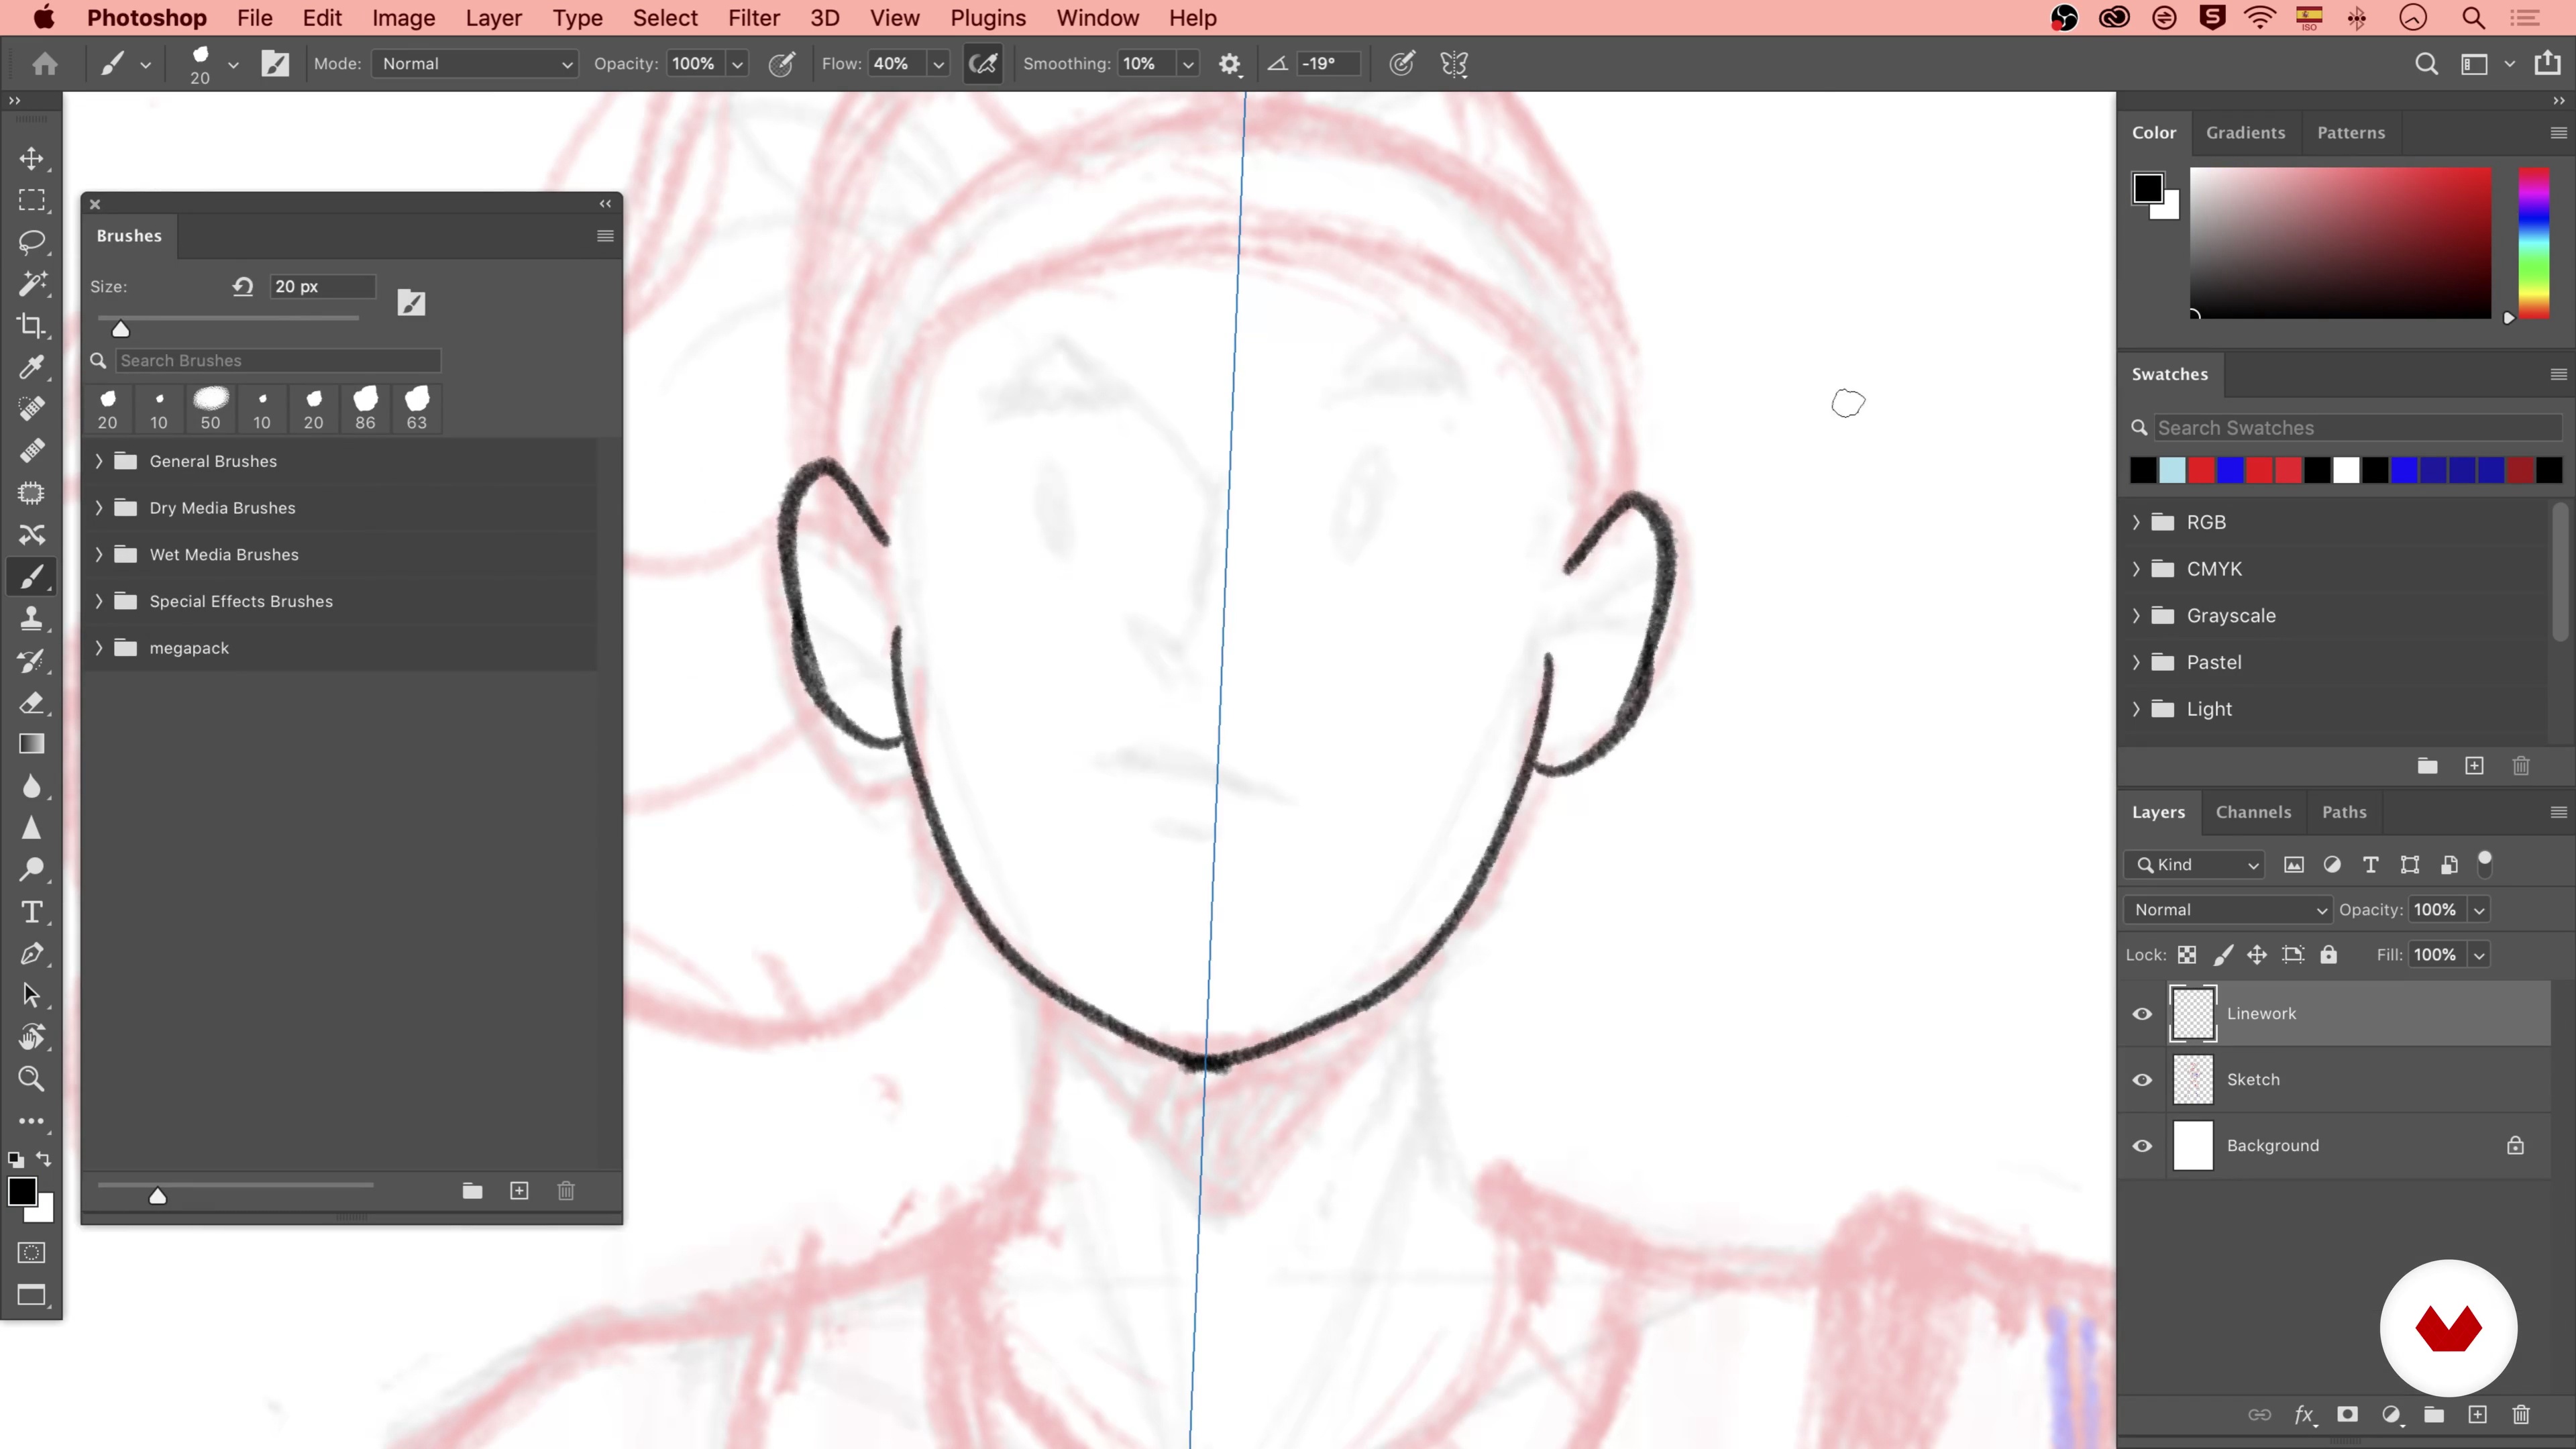
Task: Click the Search Brushes field
Action: pos(278,360)
